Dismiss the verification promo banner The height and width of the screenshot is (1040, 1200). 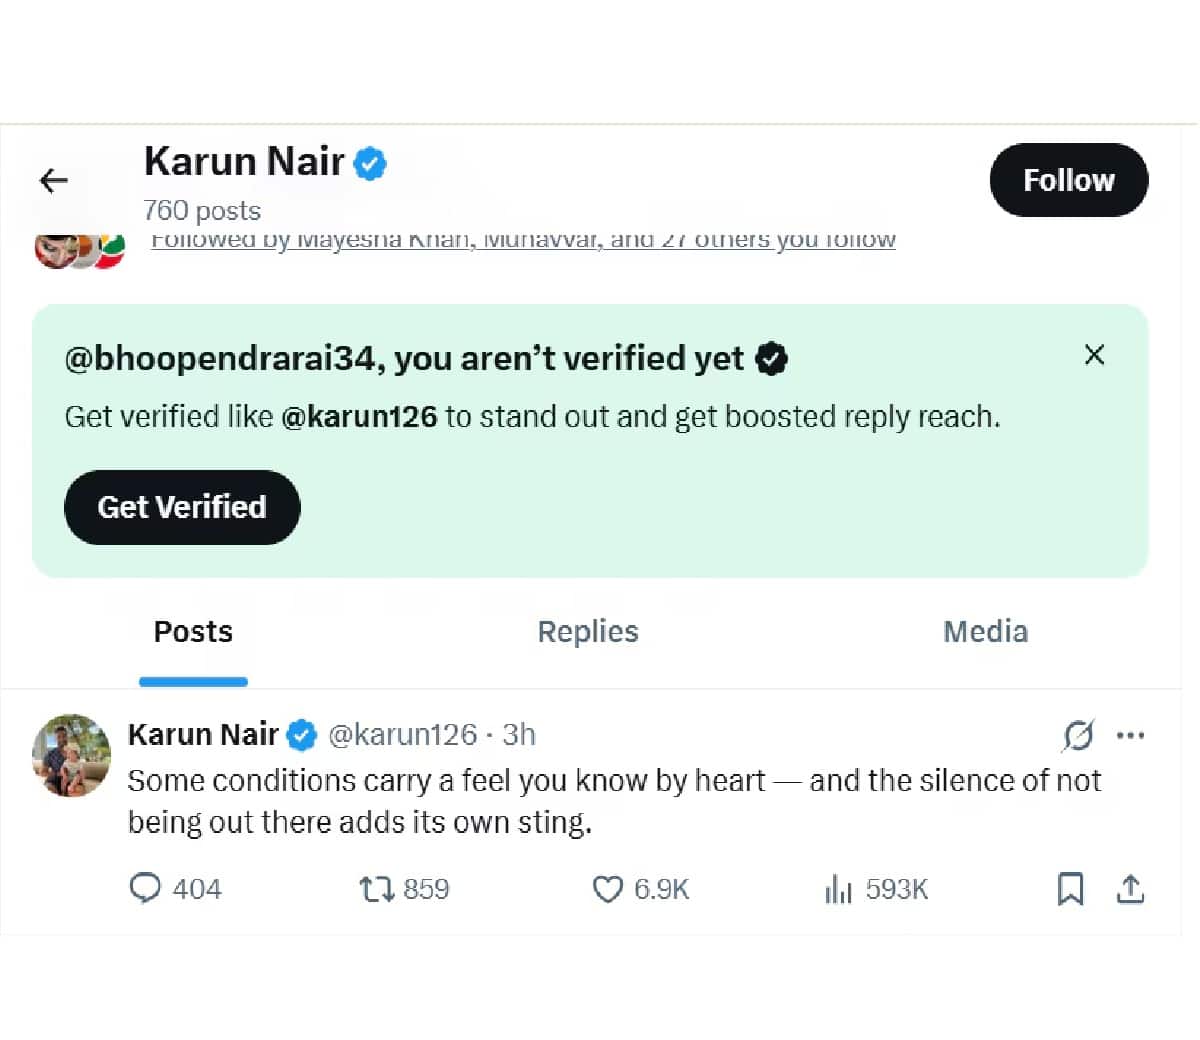1094,355
